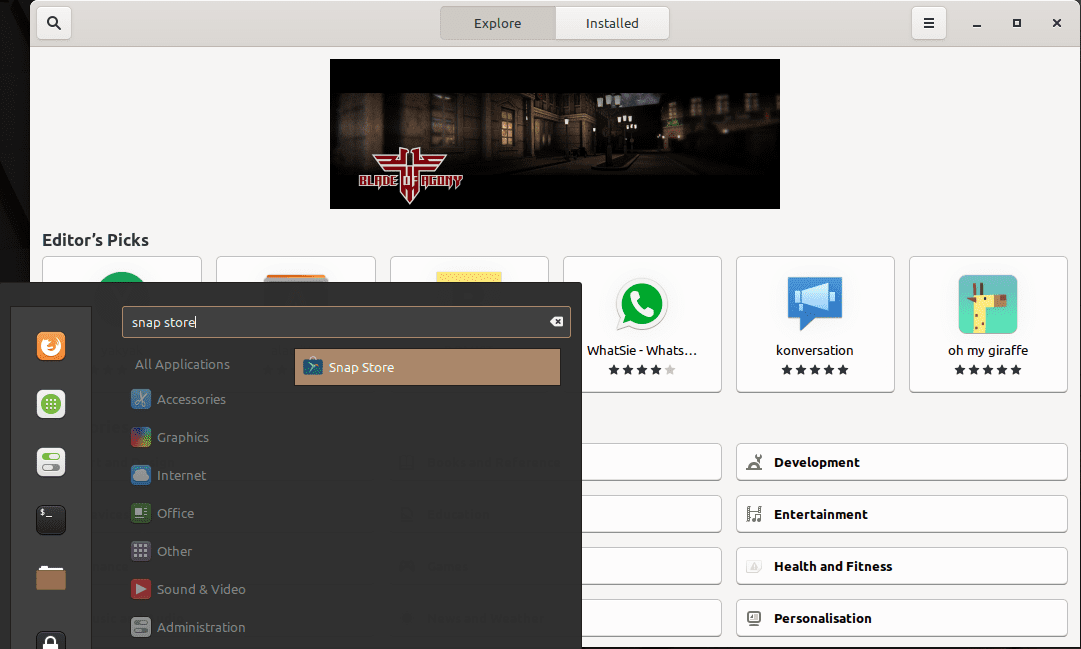The height and width of the screenshot is (649, 1081).
Task: Switch to the Installed tab
Action: 612,23
